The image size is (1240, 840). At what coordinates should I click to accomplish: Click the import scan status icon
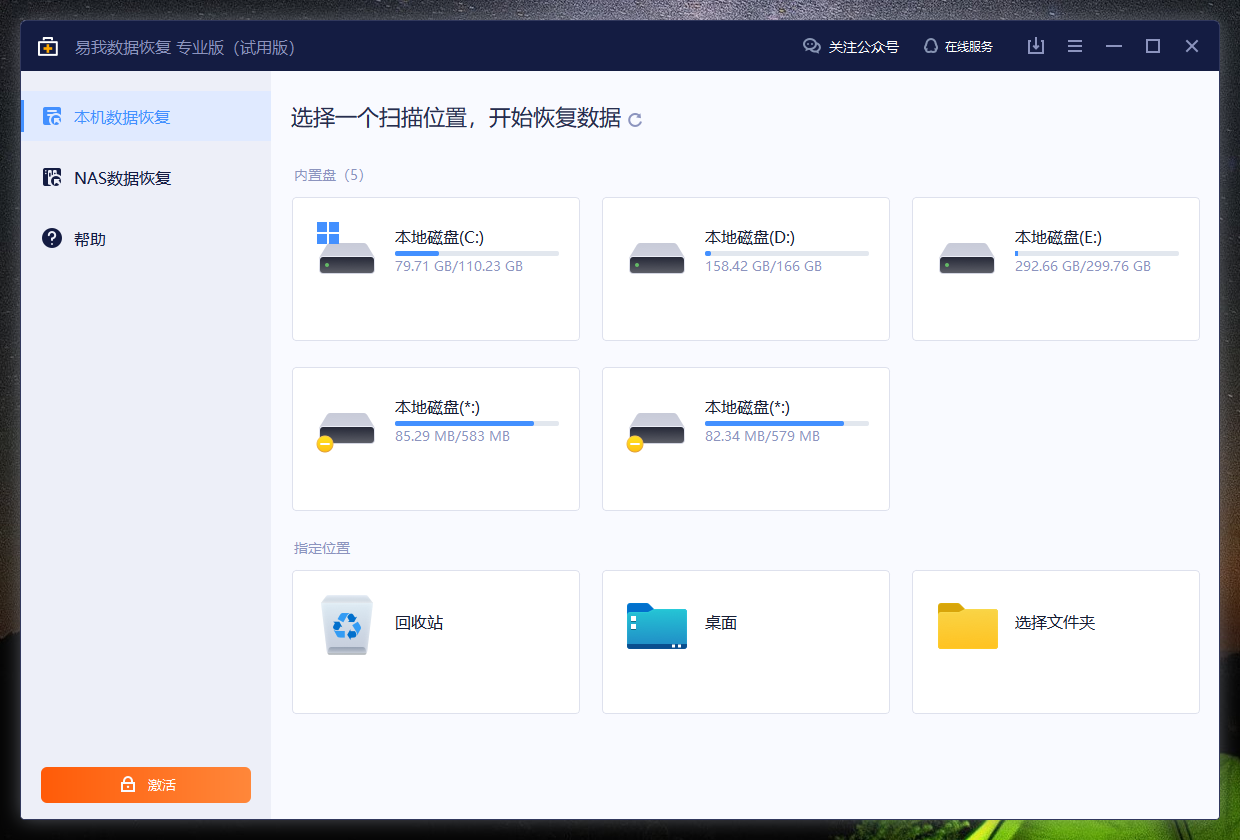[x=1036, y=46]
